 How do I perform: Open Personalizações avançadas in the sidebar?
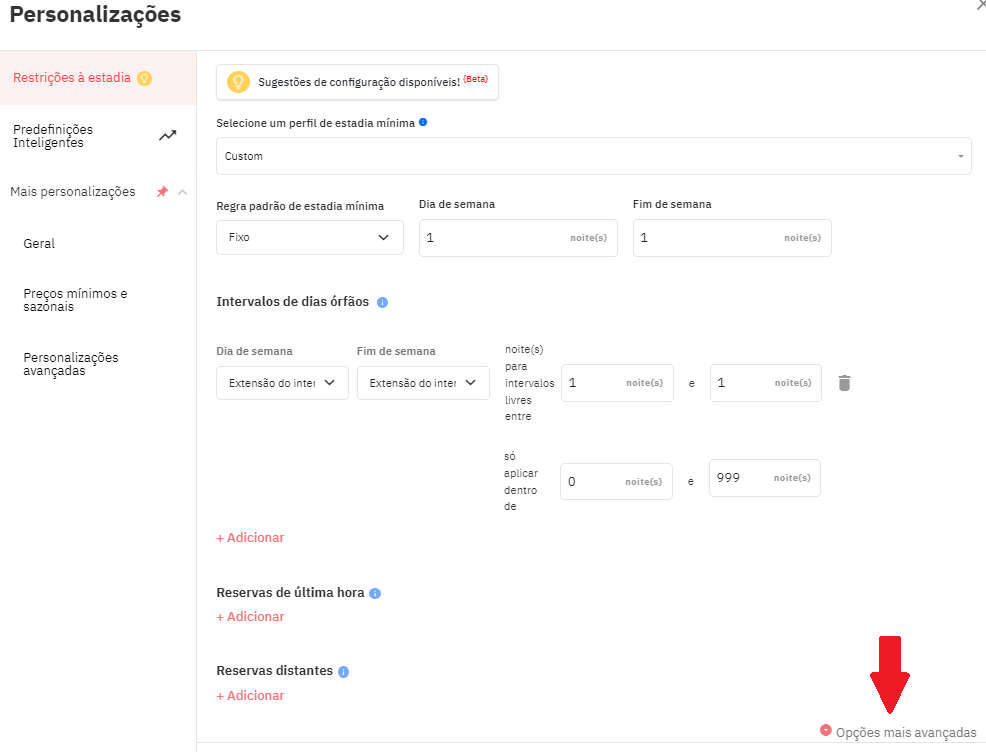pyautogui.click(x=71, y=364)
